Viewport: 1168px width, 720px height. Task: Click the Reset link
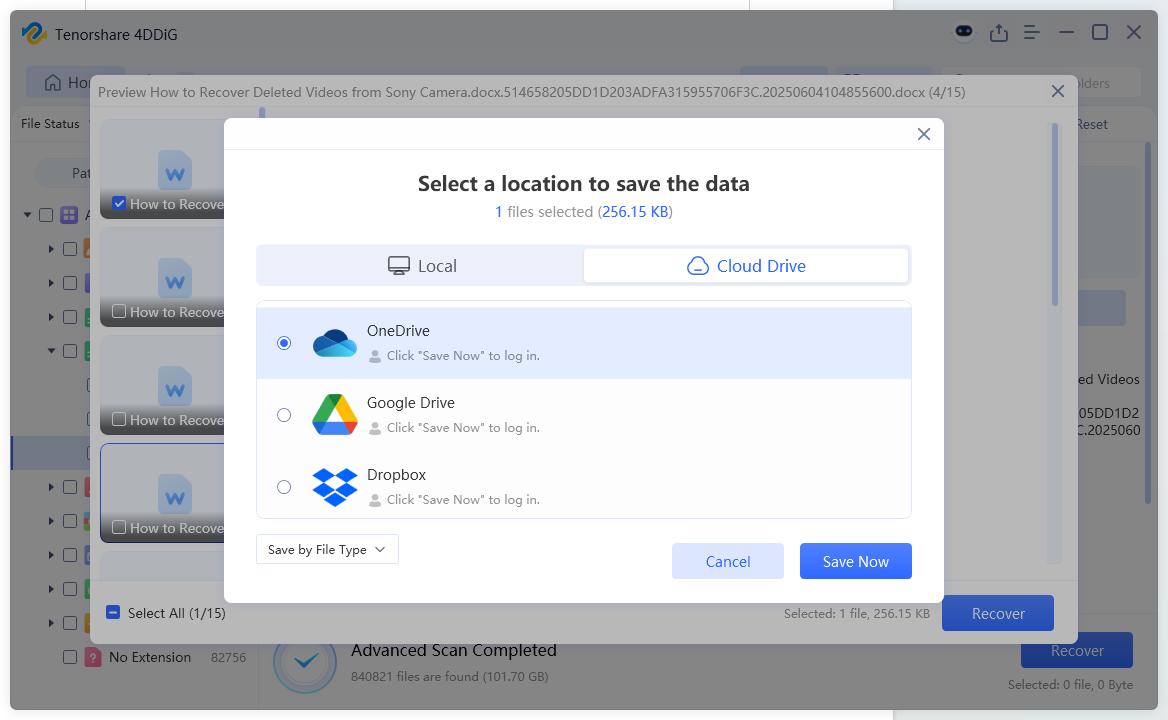click(1092, 124)
